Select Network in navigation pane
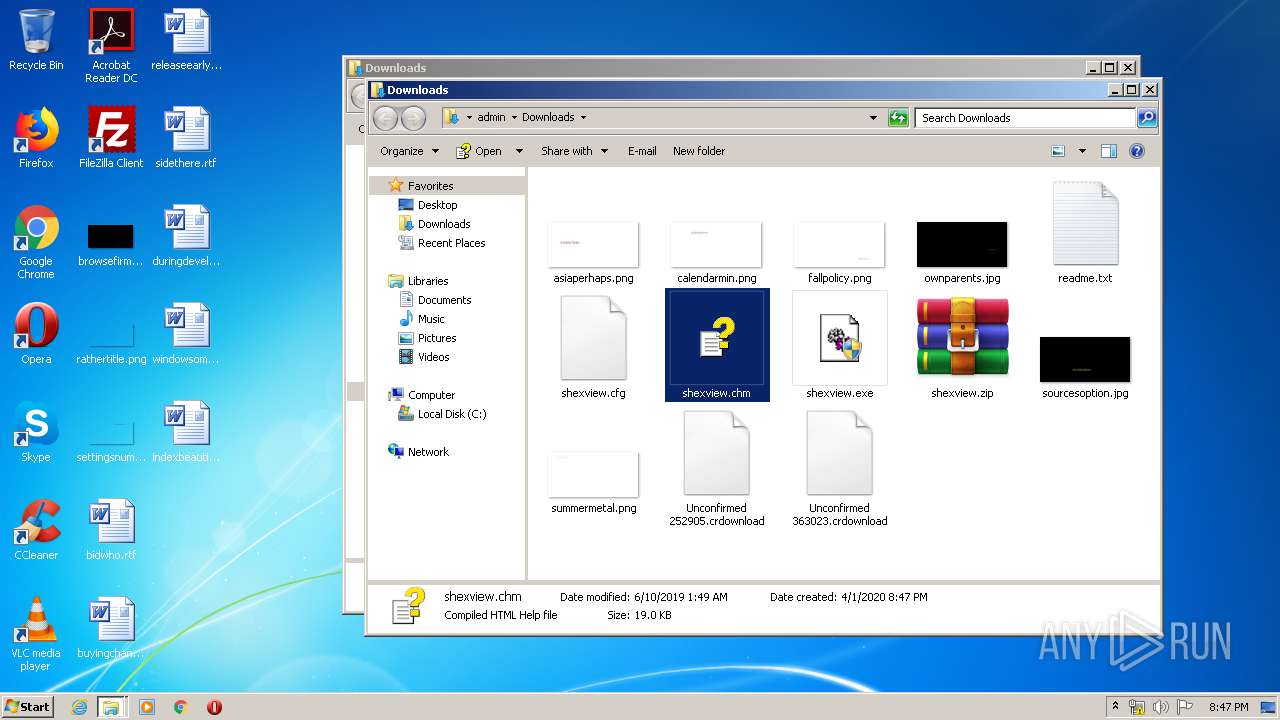The image size is (1280, 720). pos(428,452)
